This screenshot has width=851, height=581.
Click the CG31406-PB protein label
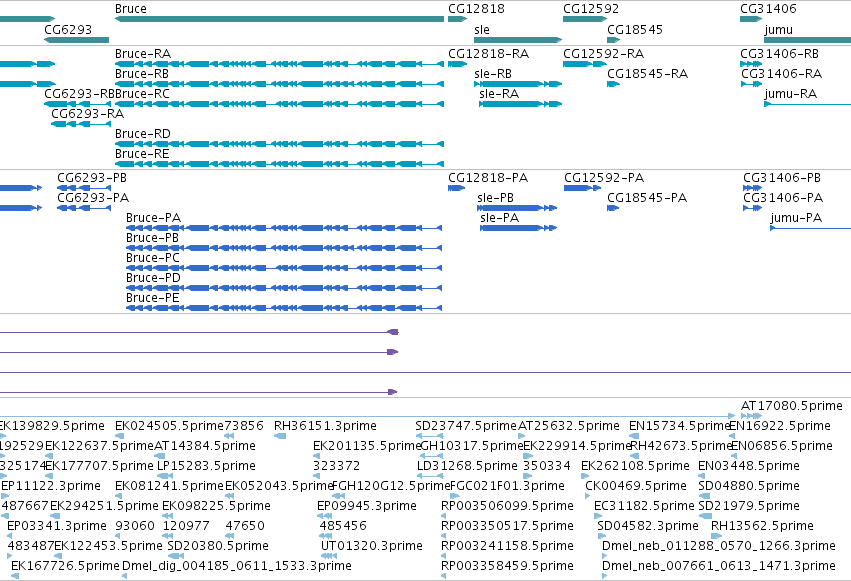tap(782, 178)
